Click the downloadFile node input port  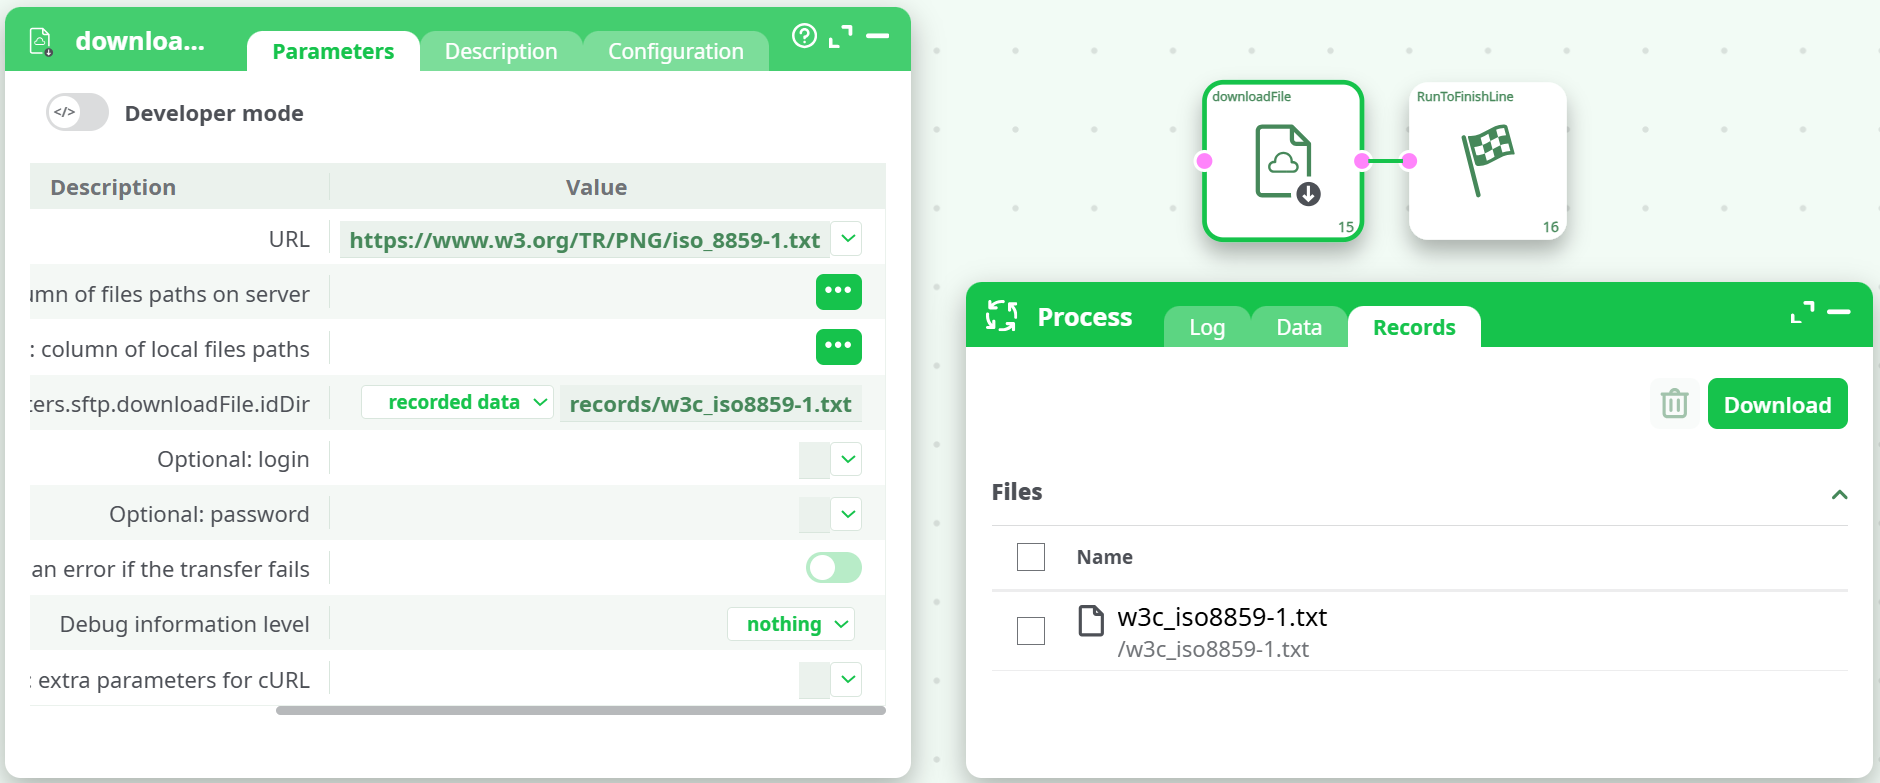click(1204, 161)
